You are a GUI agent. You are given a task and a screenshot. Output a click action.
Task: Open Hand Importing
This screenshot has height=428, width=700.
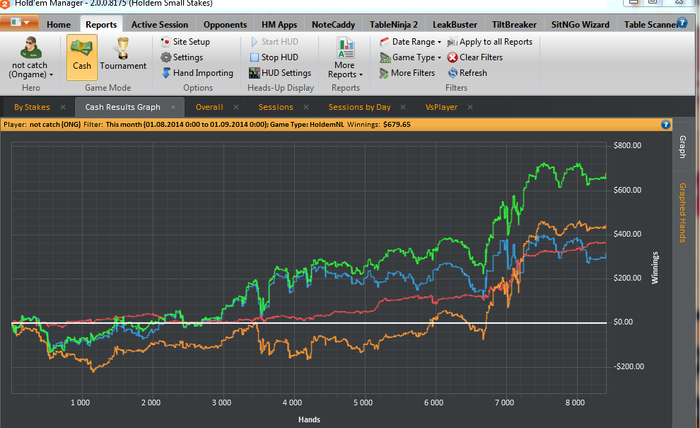pos(197,73)
